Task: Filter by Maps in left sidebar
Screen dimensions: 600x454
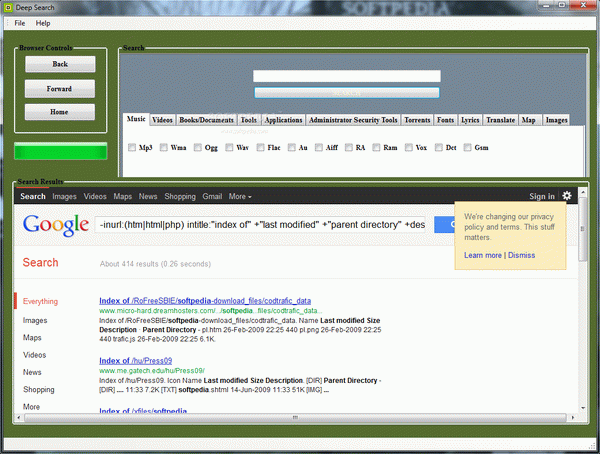Action: [32, 338]
